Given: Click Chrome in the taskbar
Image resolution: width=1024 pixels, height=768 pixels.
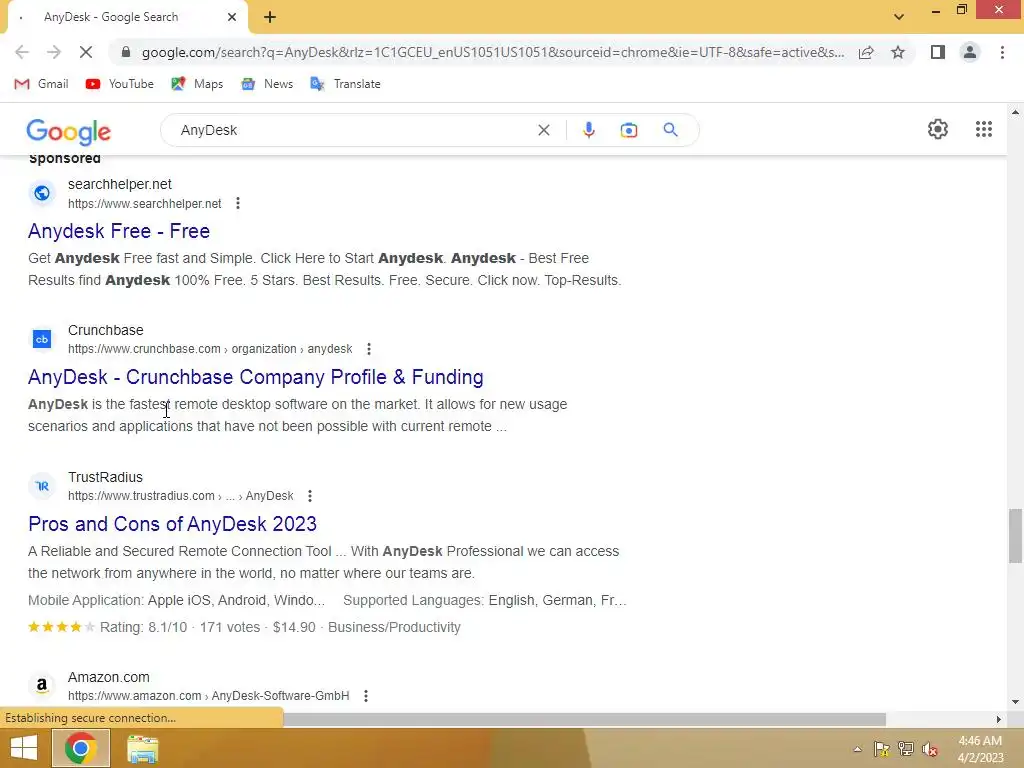Looking at the screenshot, I should coord(80,748).
